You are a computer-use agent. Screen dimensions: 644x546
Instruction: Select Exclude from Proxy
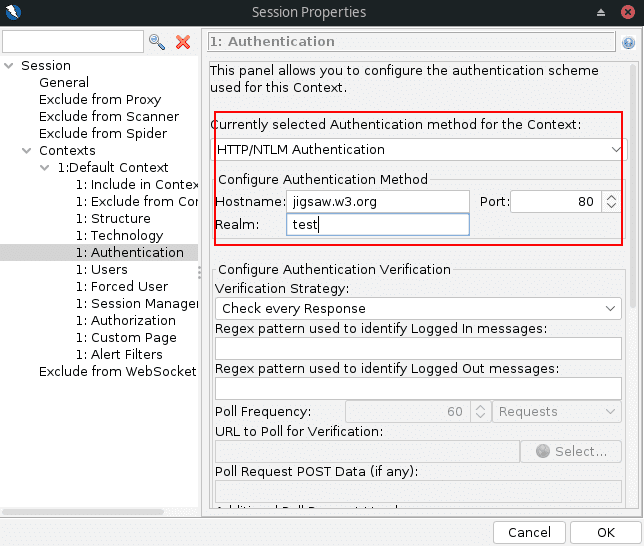[100, 99]
